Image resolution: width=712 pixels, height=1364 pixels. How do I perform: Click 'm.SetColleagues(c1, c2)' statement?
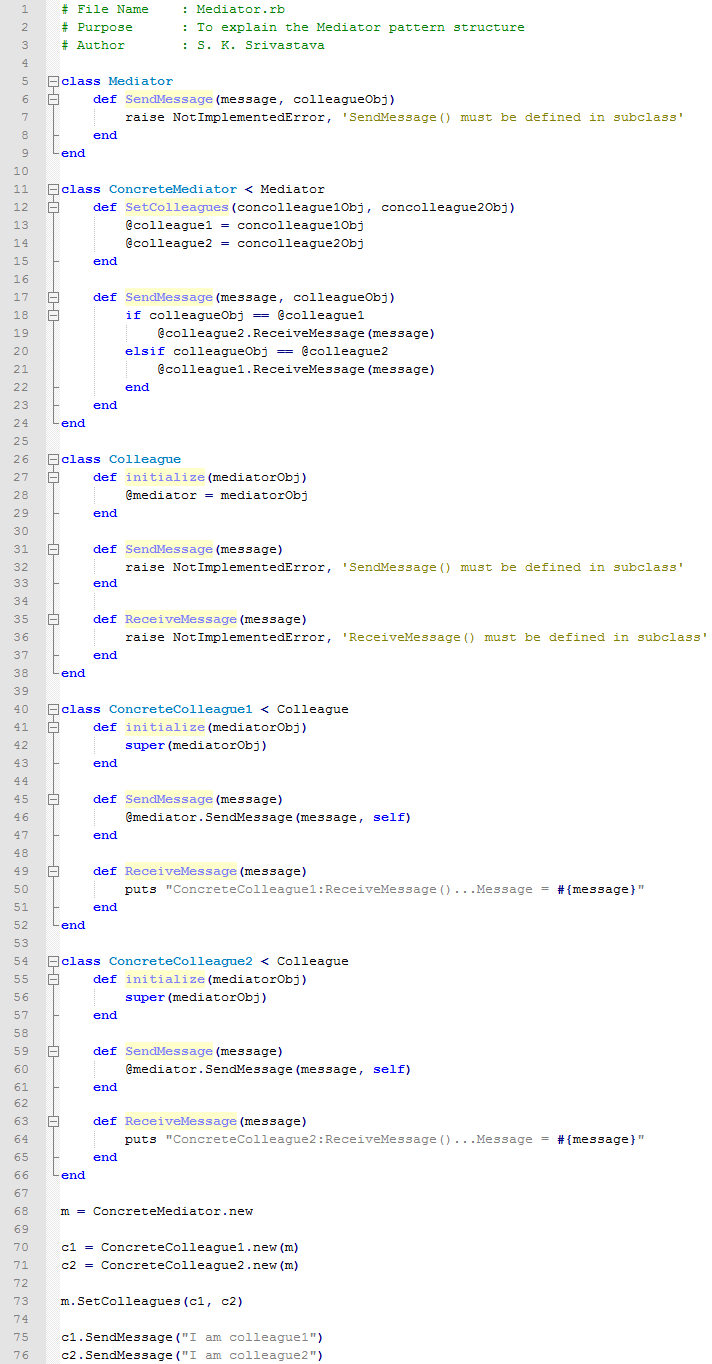pos(152,1301)
